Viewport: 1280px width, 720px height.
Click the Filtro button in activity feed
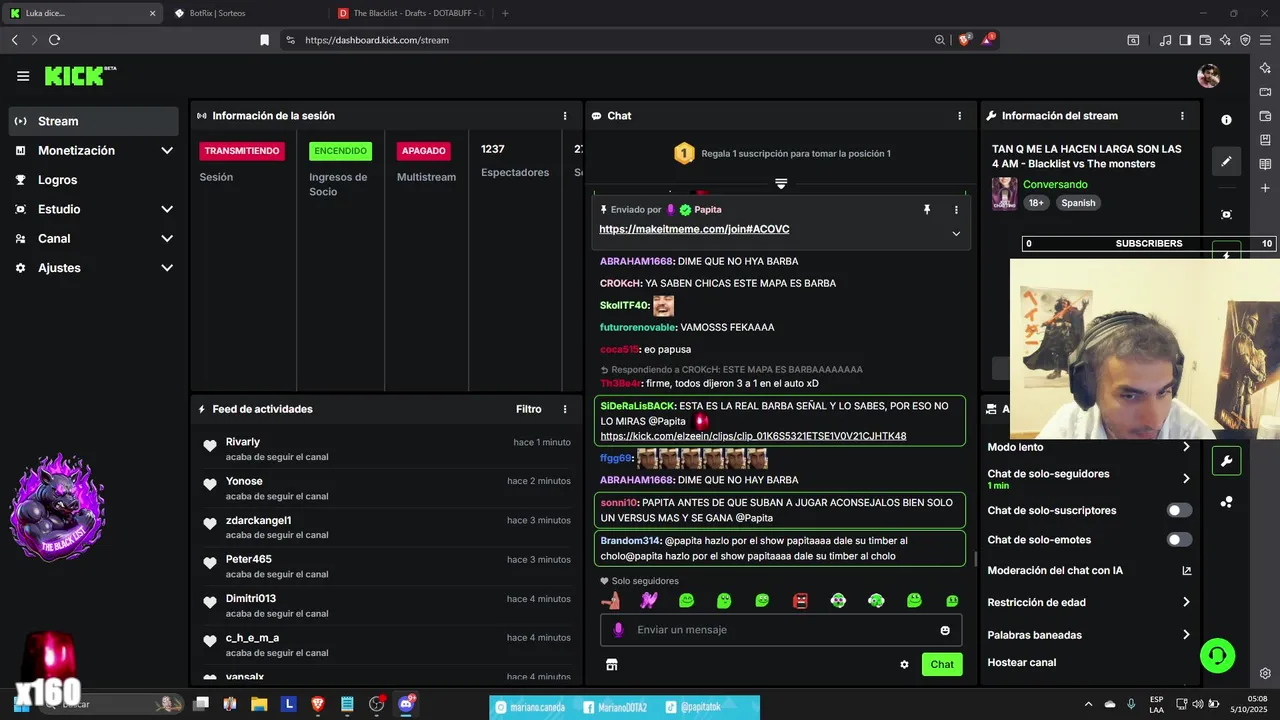[x=529, y=409]
